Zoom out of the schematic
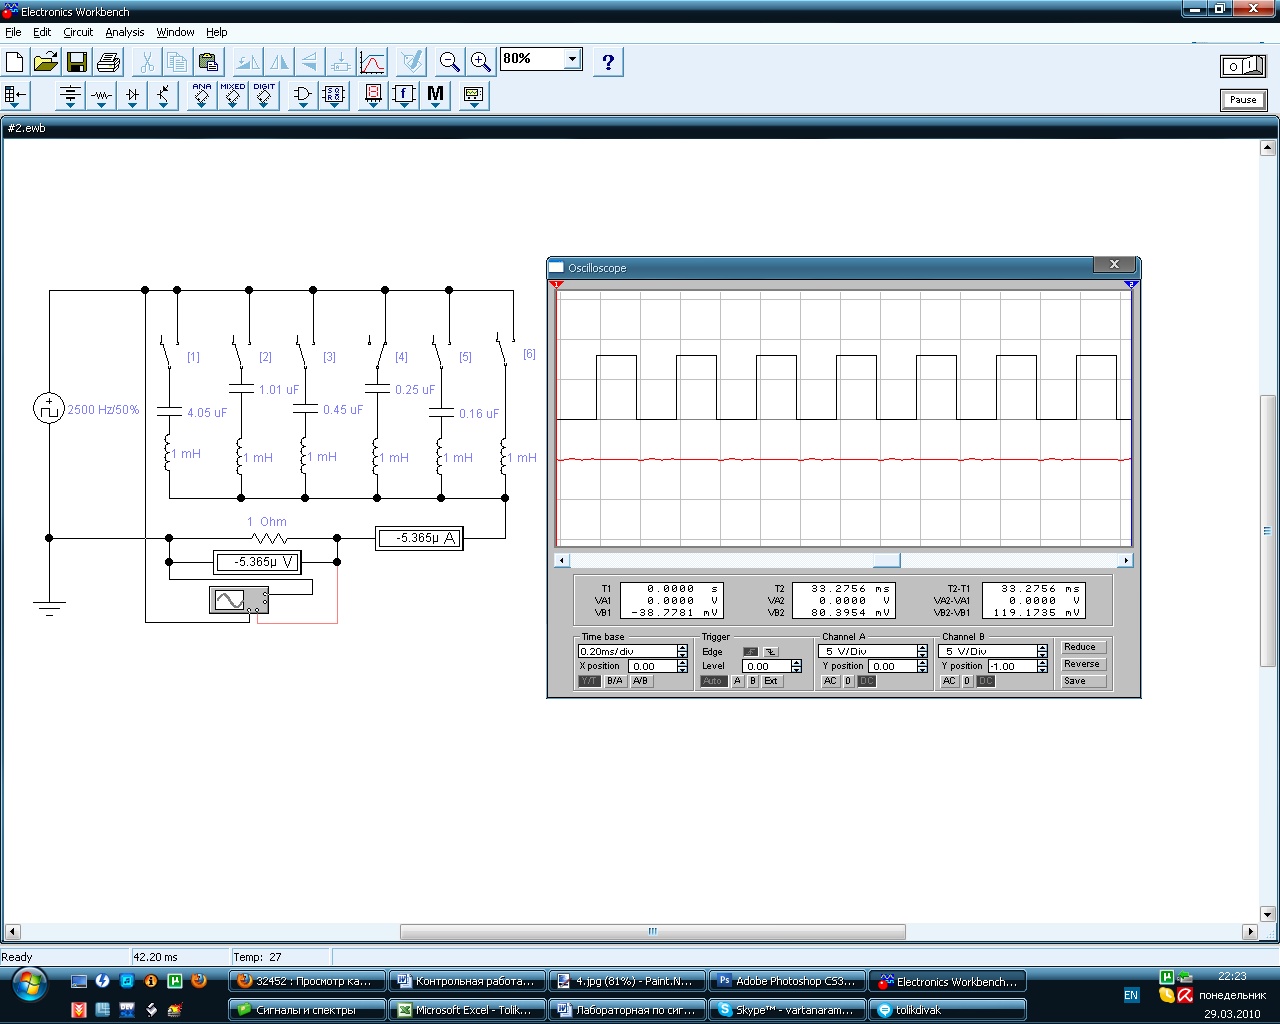This screenshot has height=1024, width=1280. pyautogui.click(x=450, y=62)
